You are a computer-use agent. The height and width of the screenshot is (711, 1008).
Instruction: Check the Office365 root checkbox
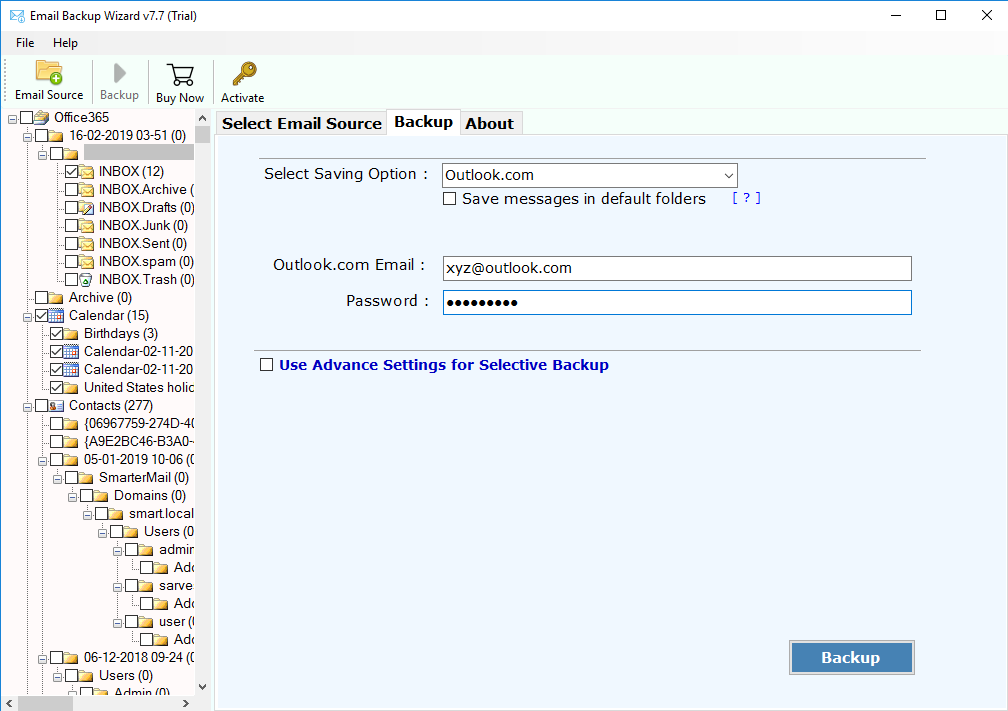point(26,118)
